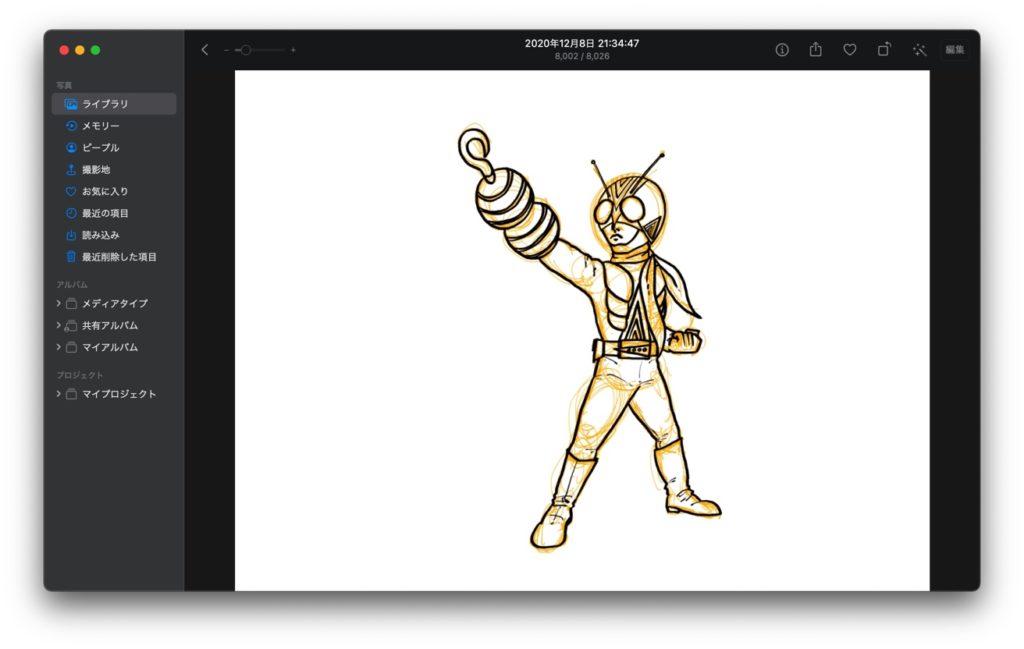Click the 最近の項目 clock icon
This screenshot has height=649, width=1024.
coord(71,213)
